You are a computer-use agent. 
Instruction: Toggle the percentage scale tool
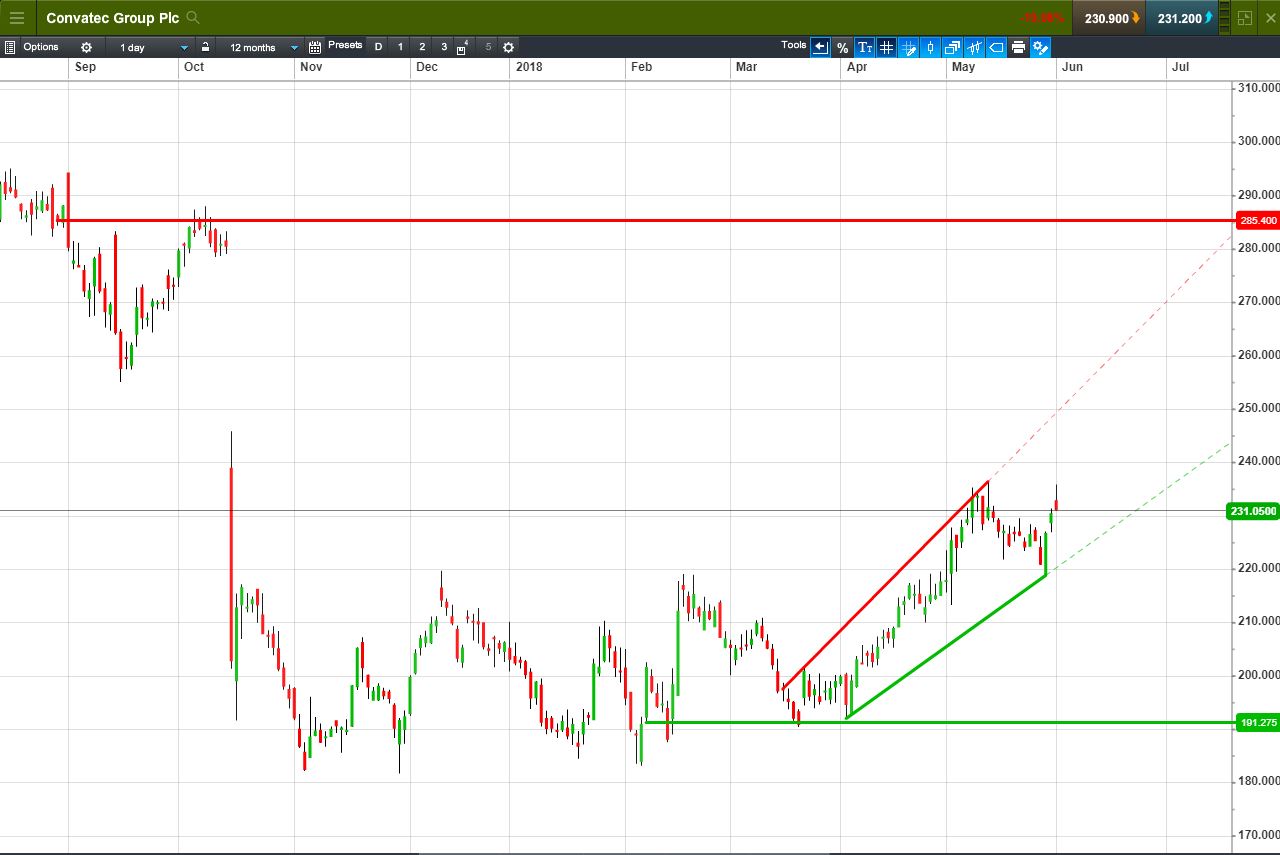coord(842,47)
